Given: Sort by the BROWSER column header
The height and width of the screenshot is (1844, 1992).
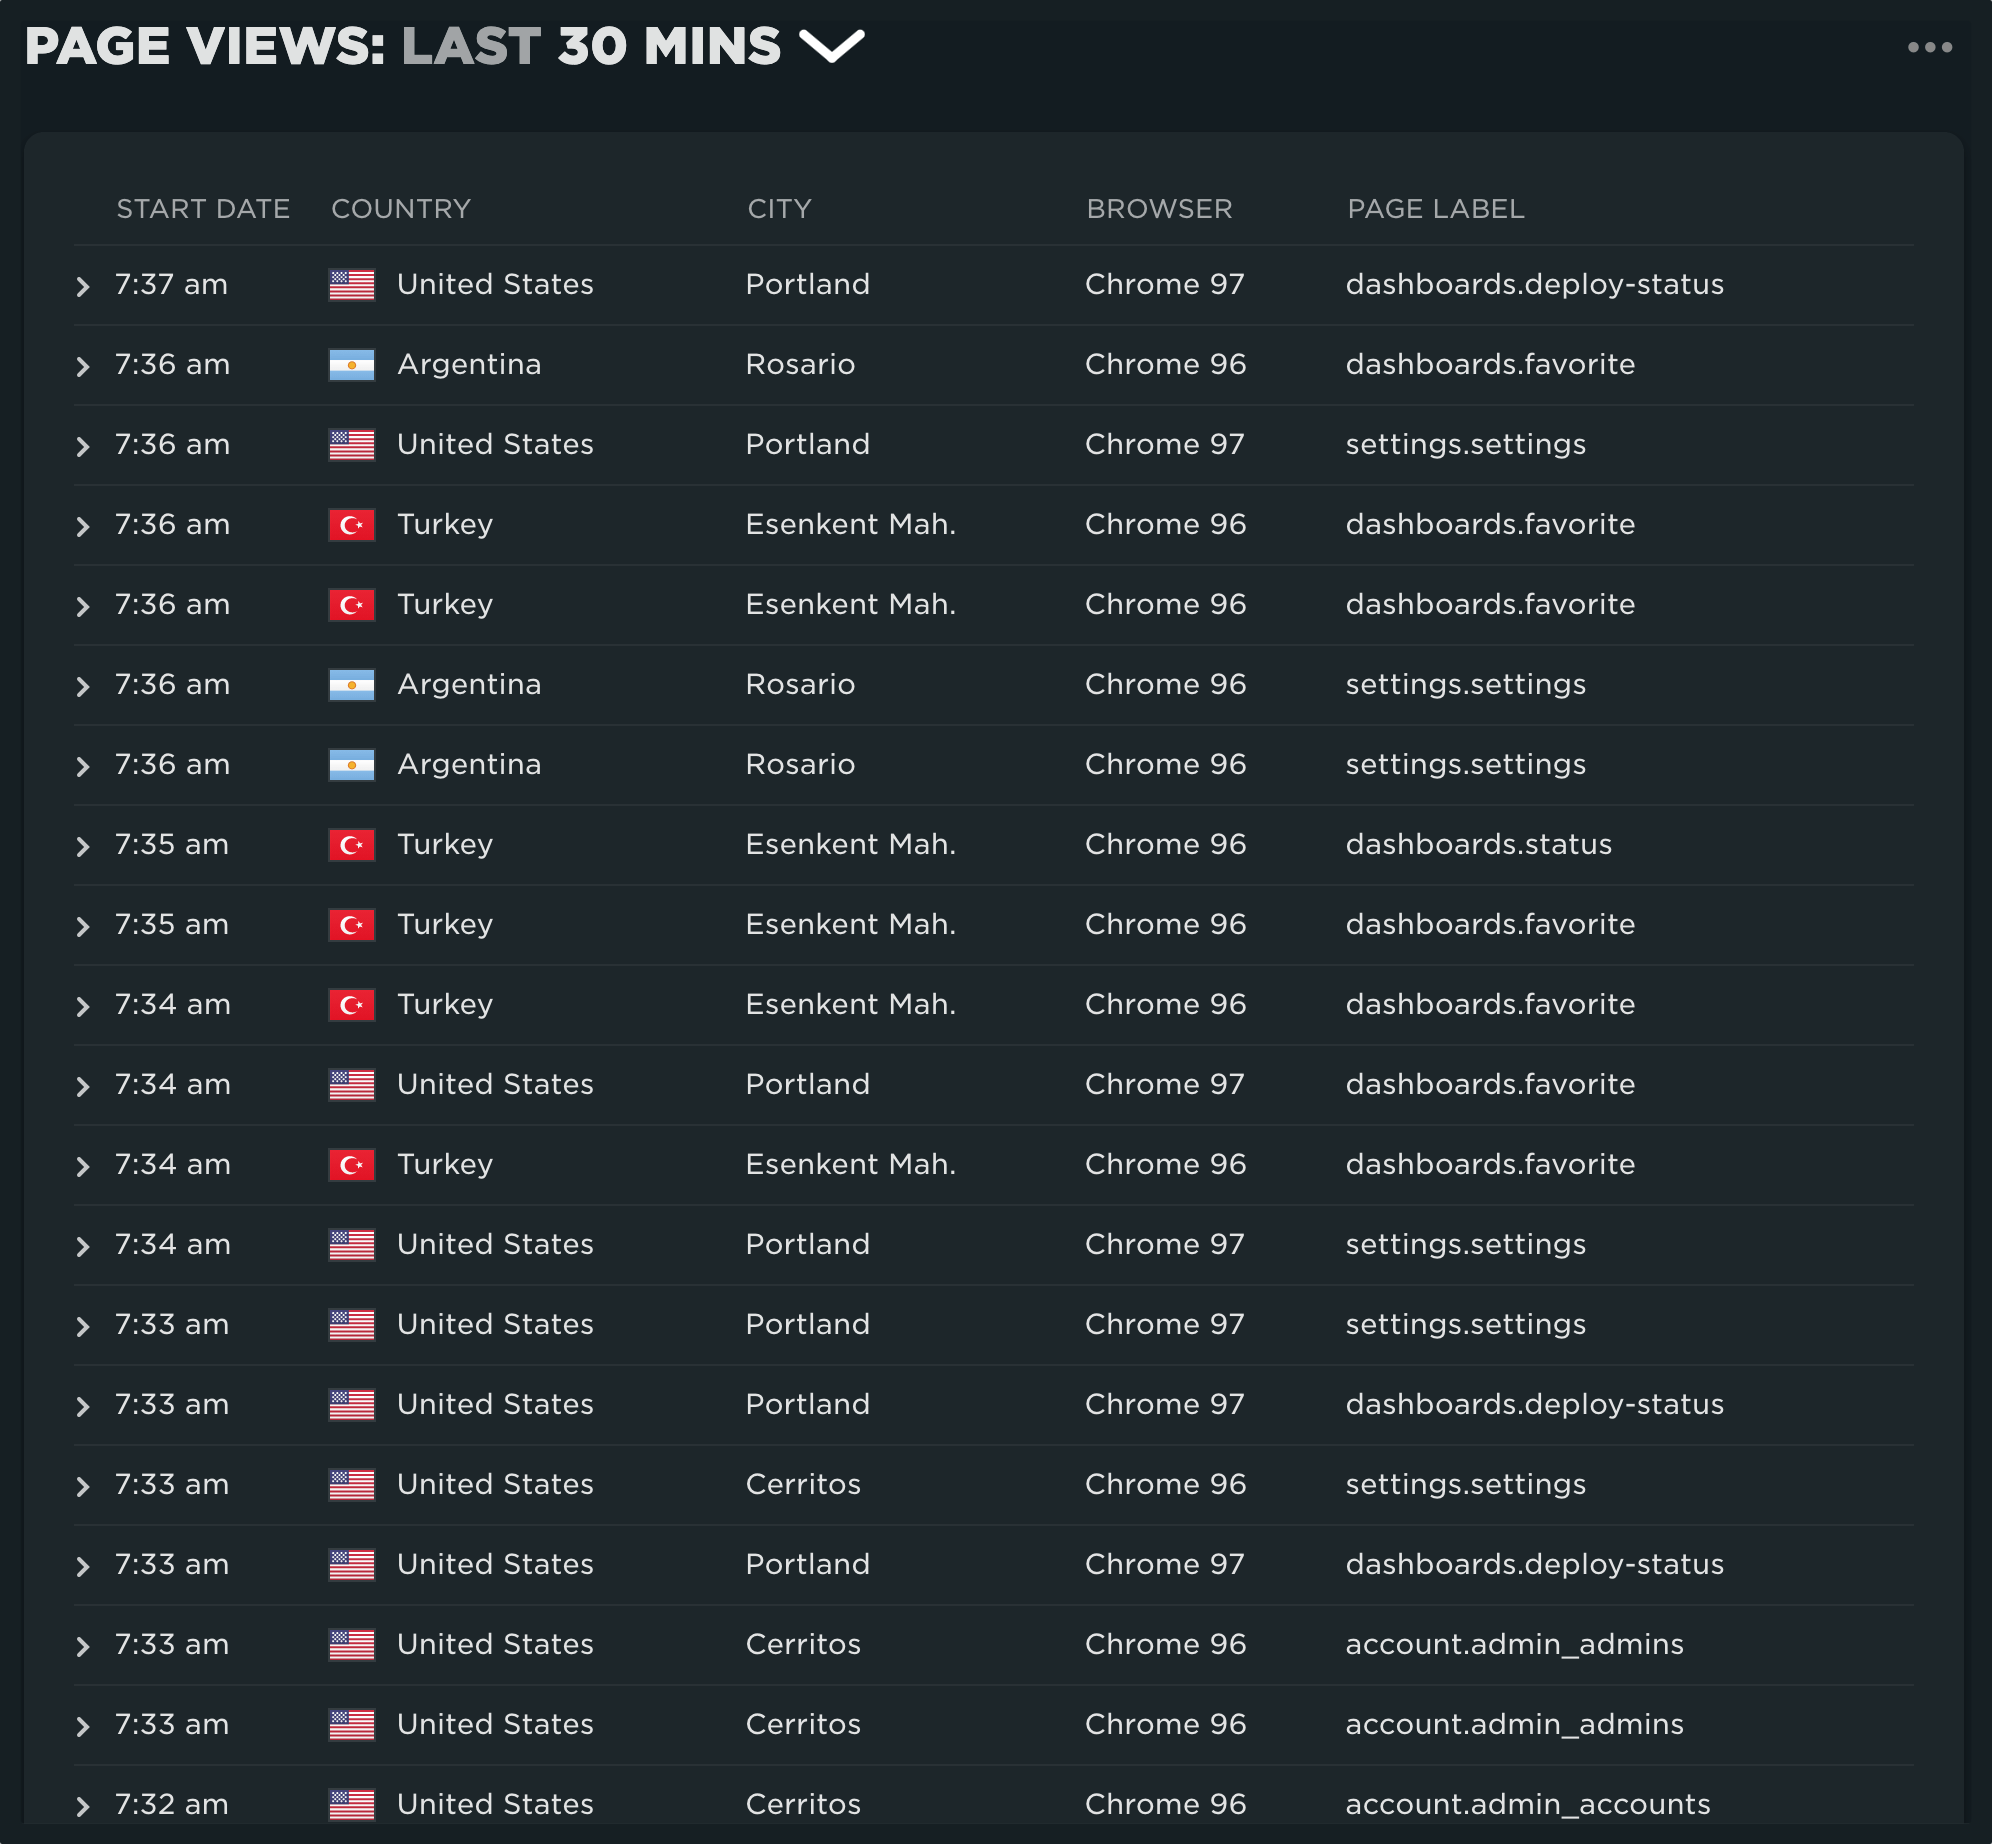Looking at the screenshot, I should [x=1159, y=208].
